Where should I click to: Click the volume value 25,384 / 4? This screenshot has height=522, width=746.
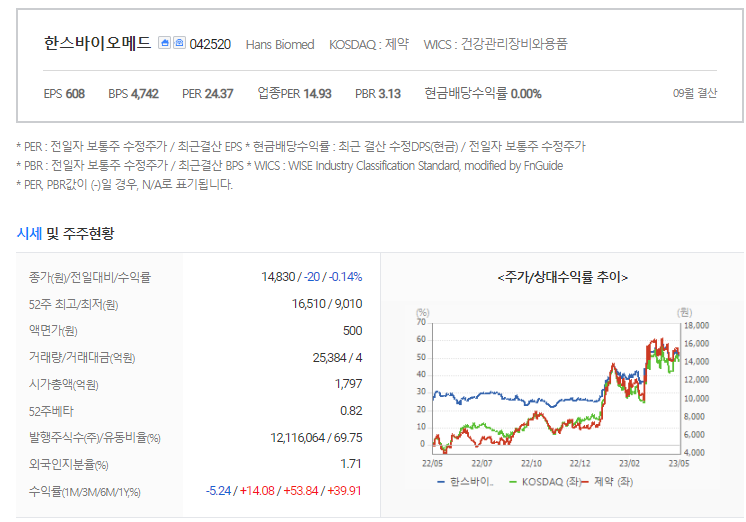pos(337,358)
